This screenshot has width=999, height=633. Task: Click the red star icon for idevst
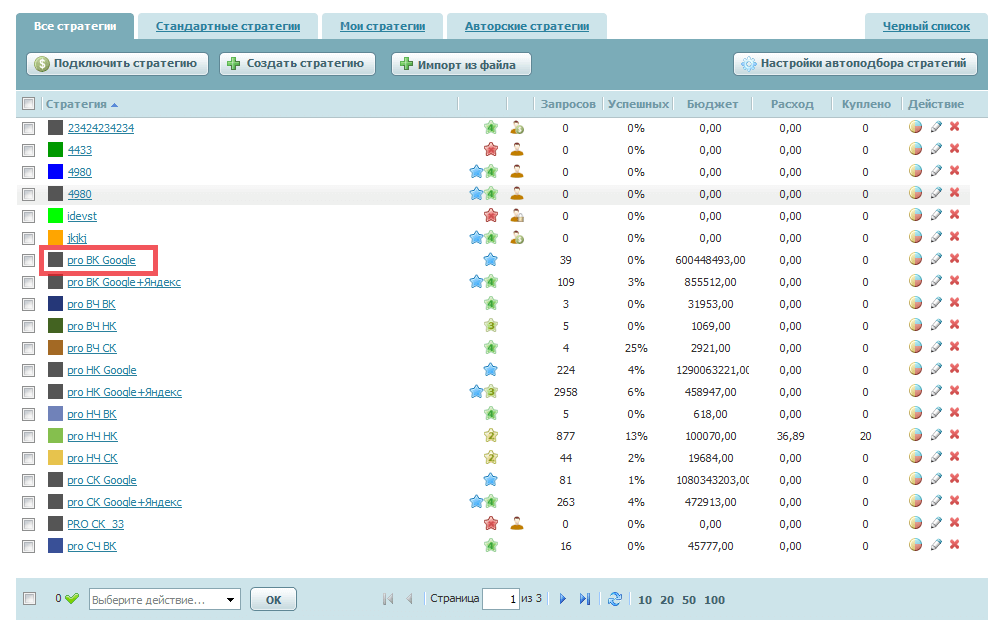491,216
